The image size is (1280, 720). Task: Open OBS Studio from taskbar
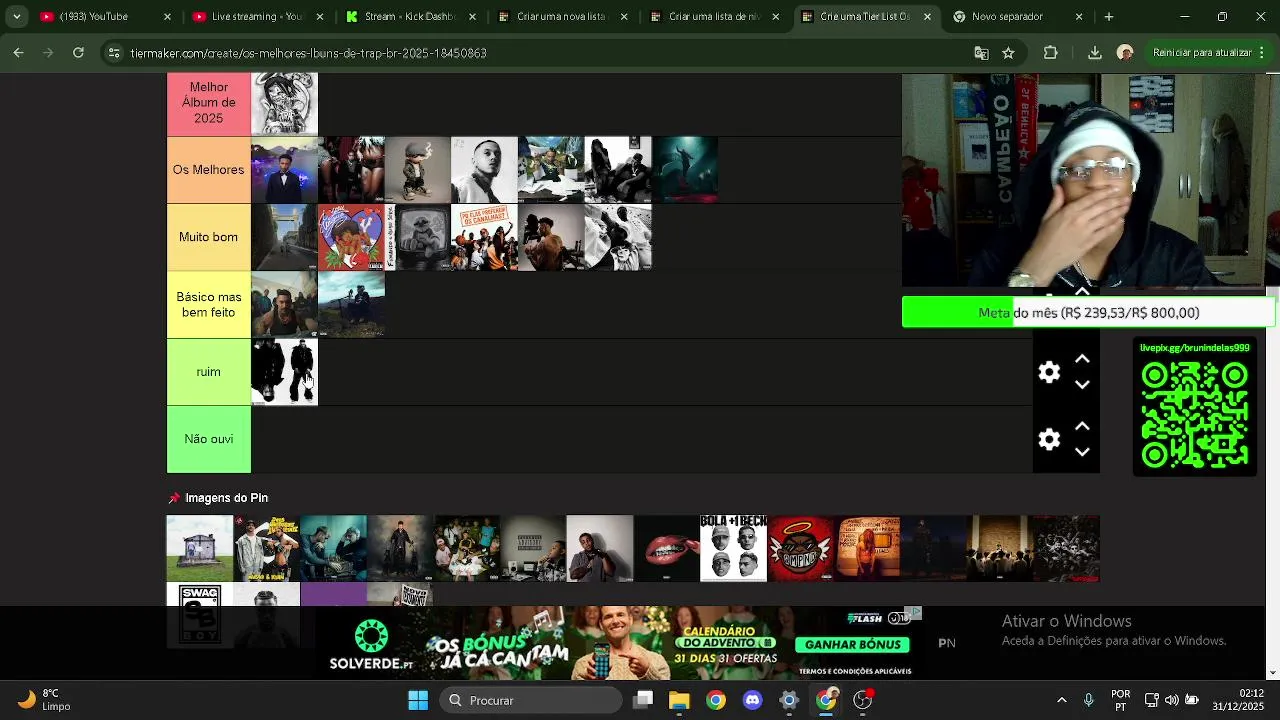[x=862, y=700]
